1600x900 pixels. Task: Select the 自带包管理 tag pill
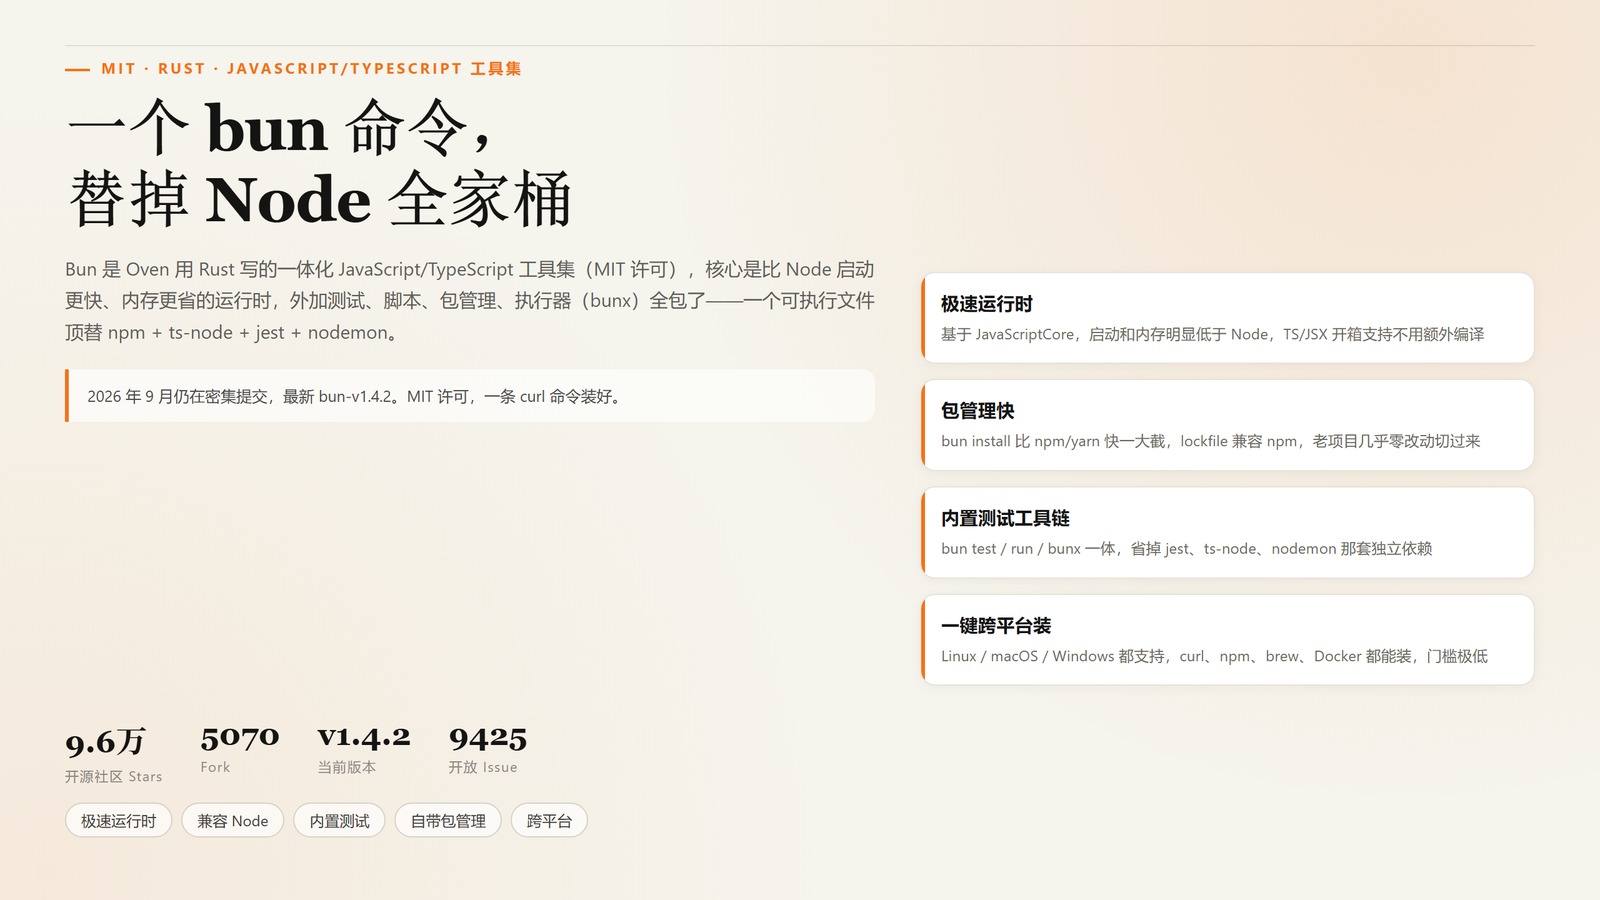tap(448, 821)
